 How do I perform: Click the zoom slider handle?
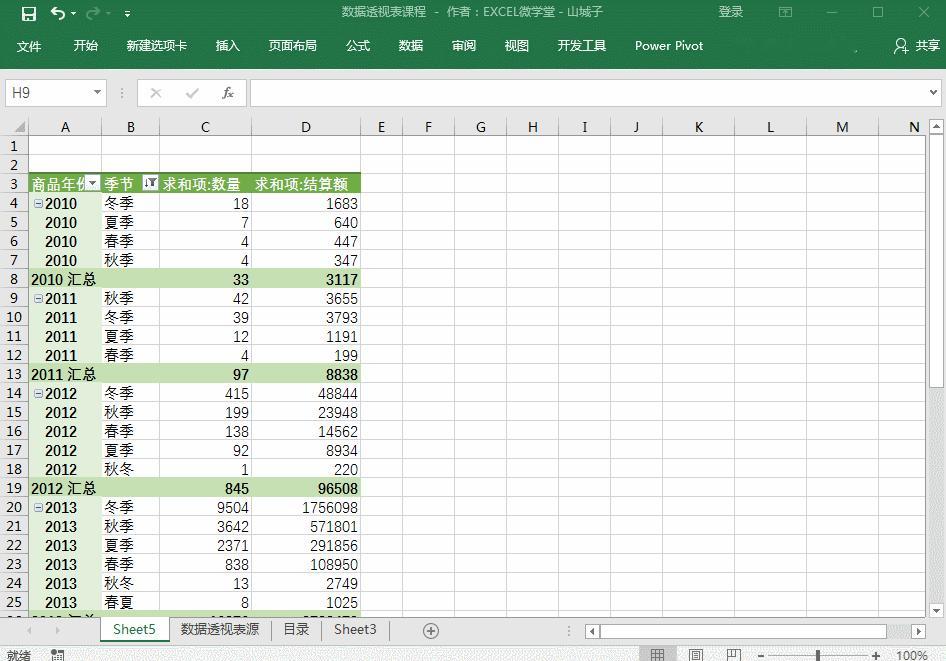tap(818, 655)
